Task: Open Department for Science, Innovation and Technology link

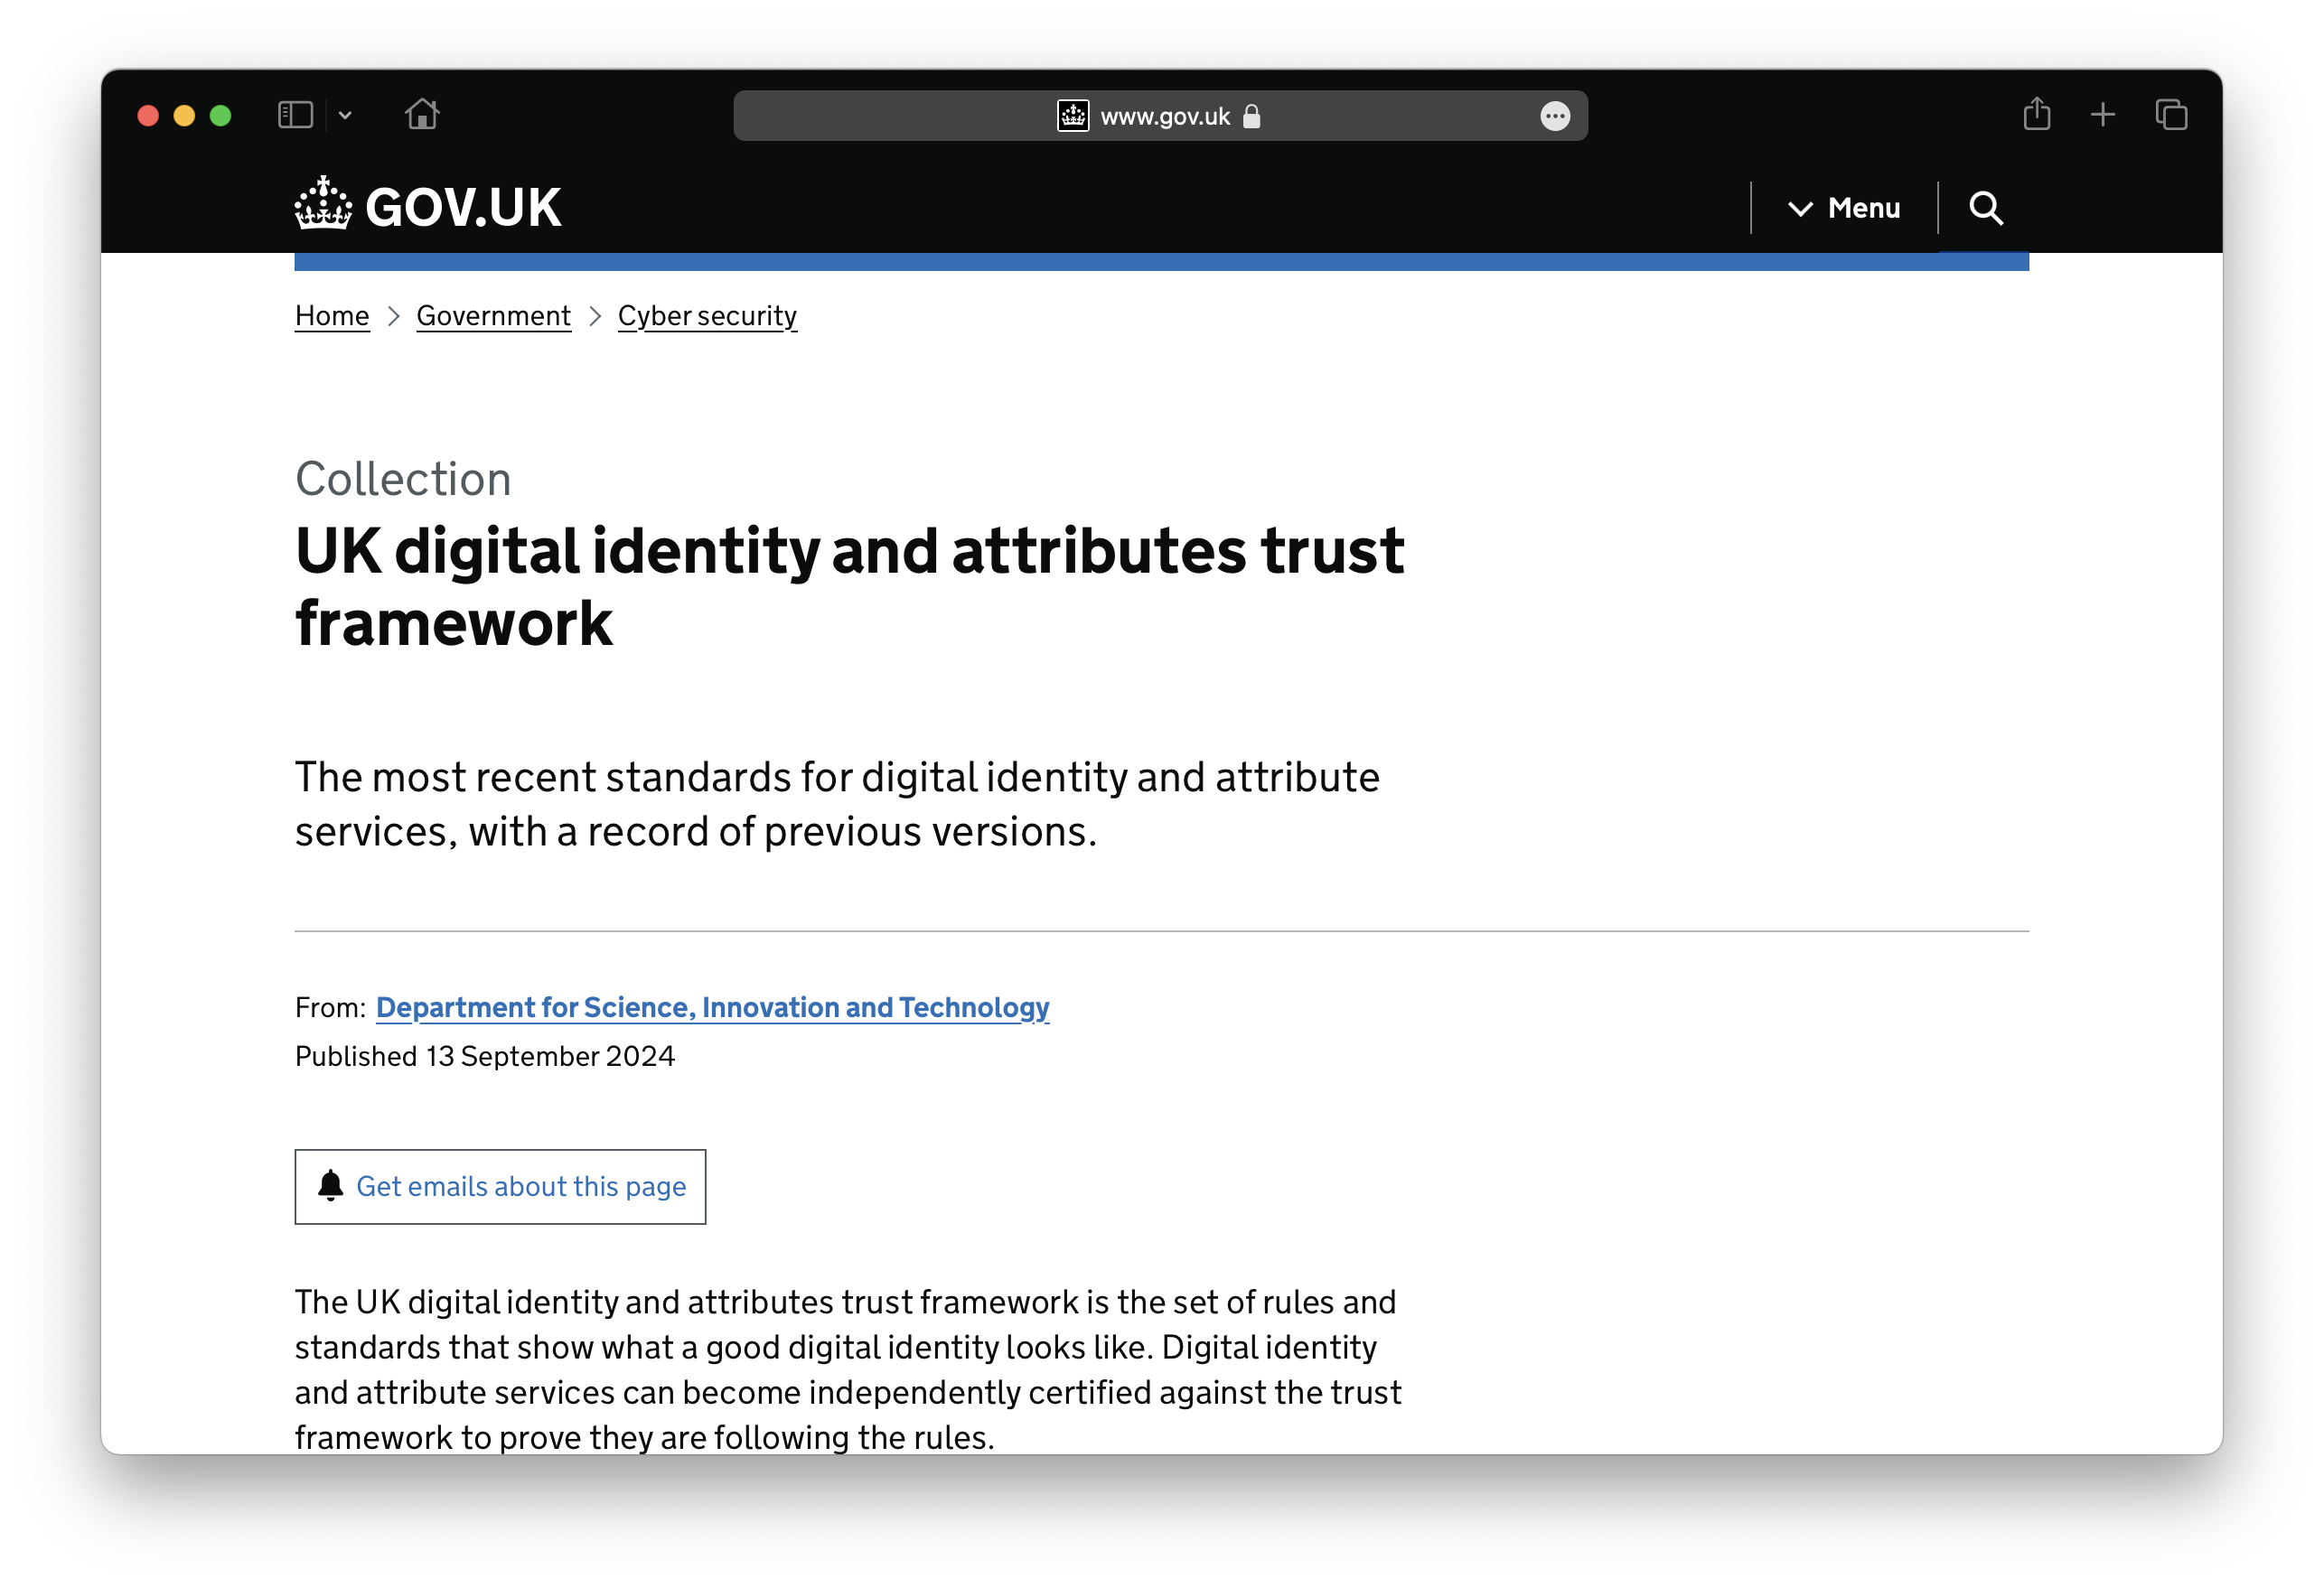Action: 712,1007
